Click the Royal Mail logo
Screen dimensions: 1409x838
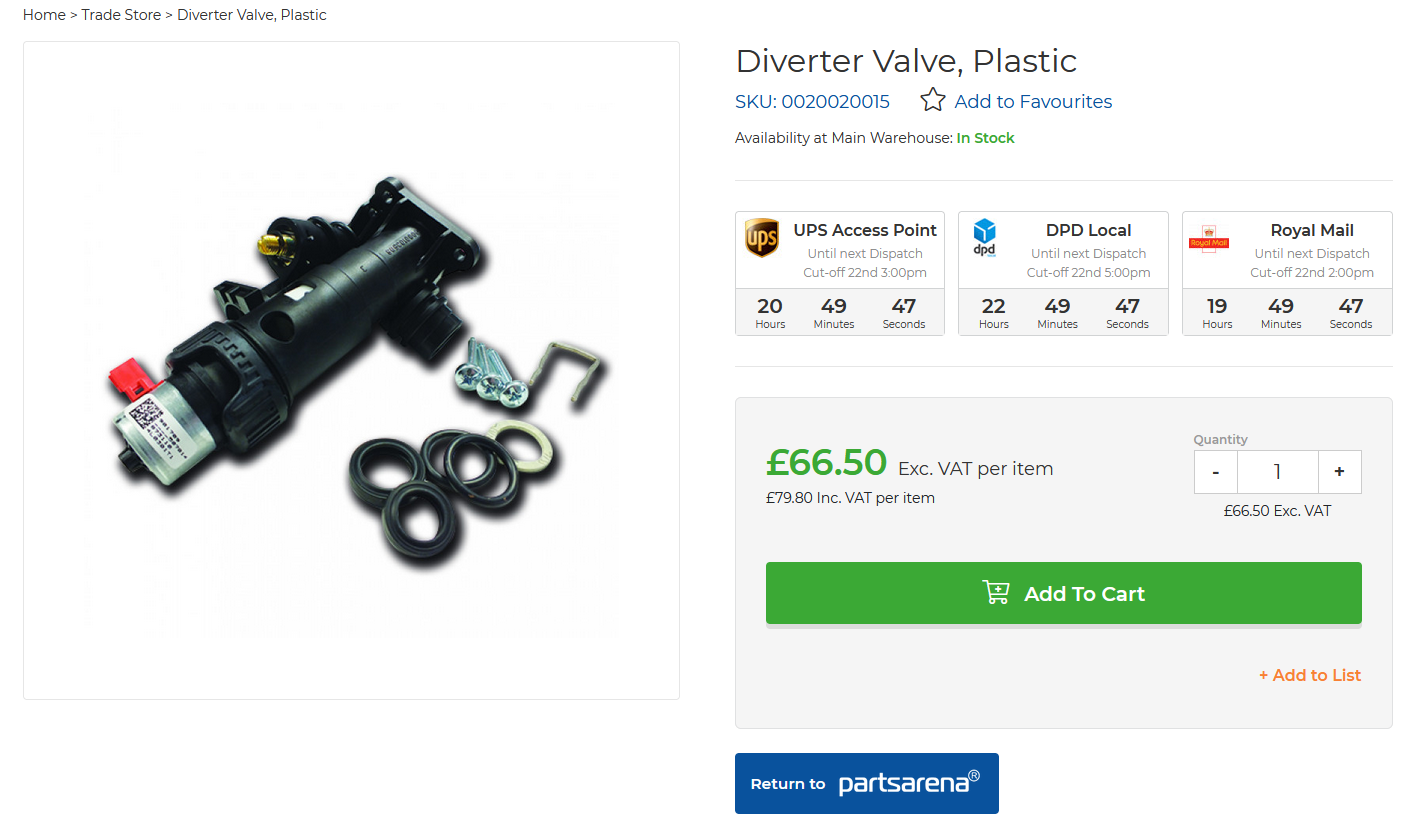pyautogui.click(x=1208, y=239)
